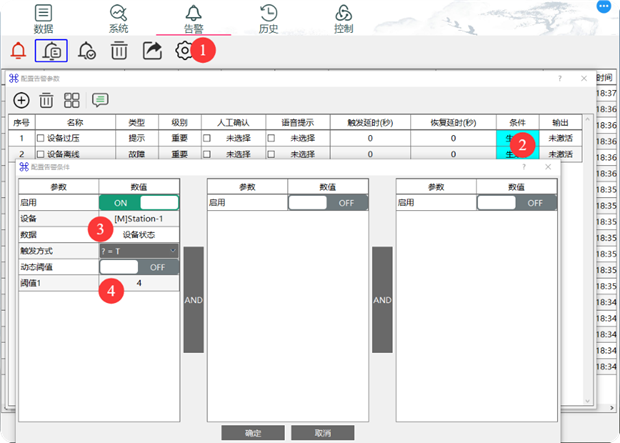Click help icon in 配置告警参数 dialog
Image resolution: width=620 pixels, height=443 pixels.
(560, 78)
